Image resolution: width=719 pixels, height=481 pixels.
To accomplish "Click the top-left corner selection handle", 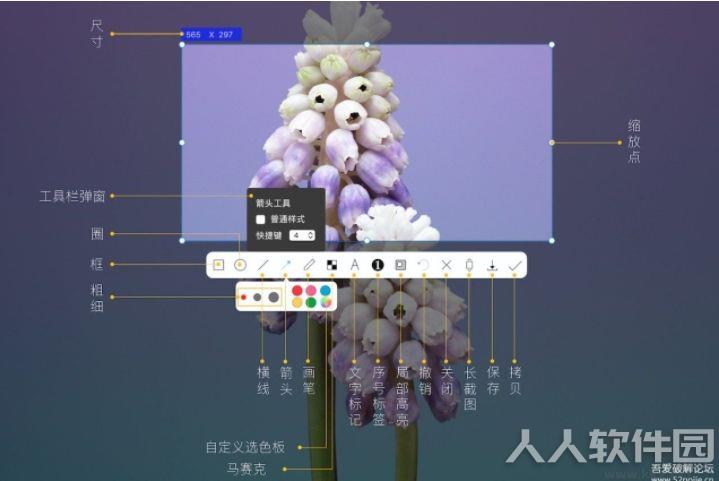I will click(182, 44).
